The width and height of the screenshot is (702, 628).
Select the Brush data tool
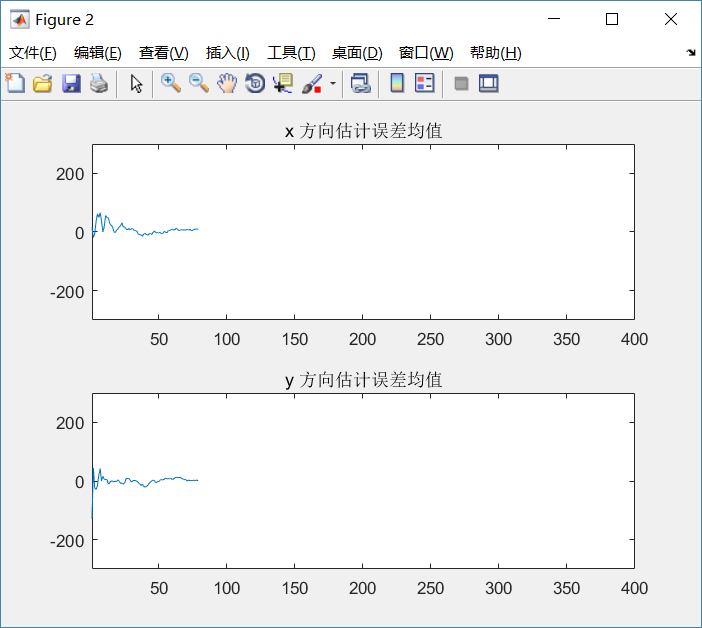(312, 83)
